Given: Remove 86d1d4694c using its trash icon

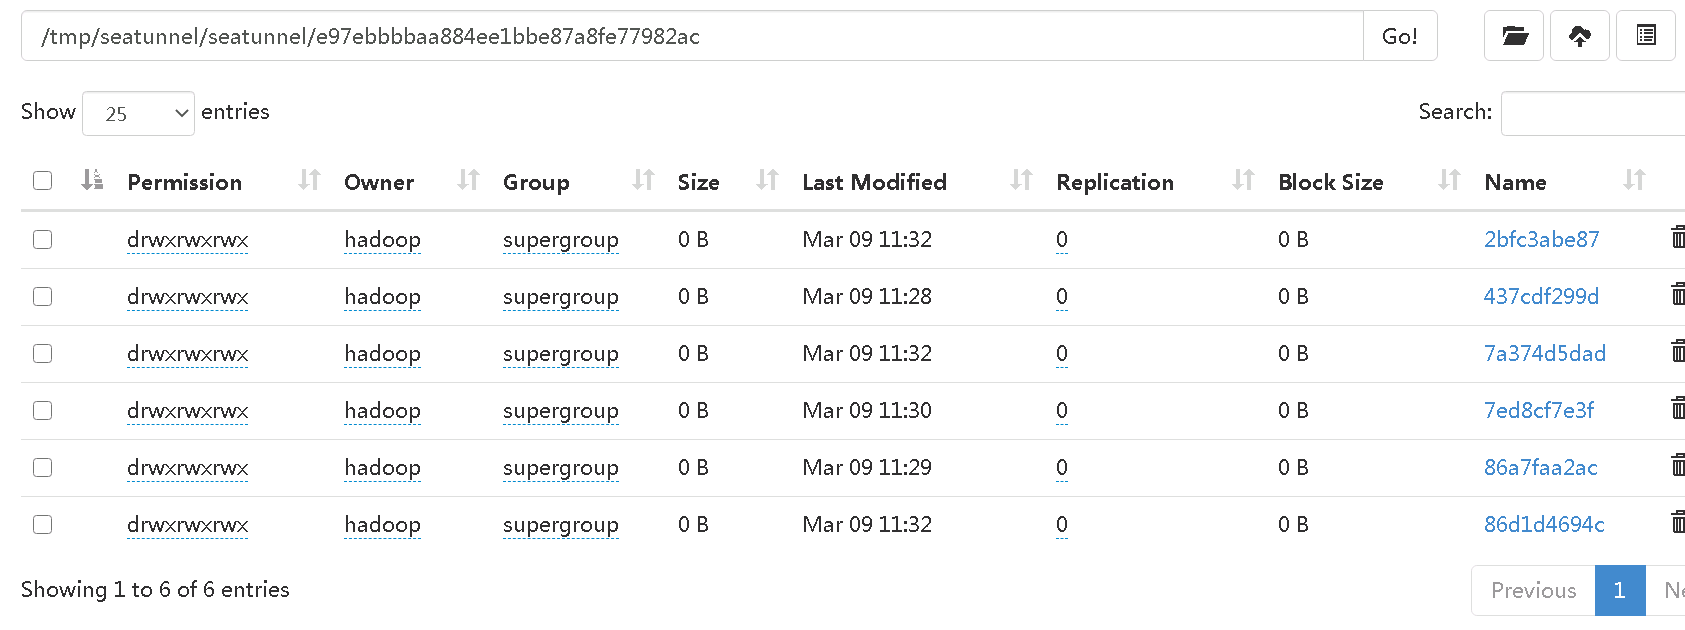Looking at the screenshot, I should pyautogui.click(x=1678, y=523).
